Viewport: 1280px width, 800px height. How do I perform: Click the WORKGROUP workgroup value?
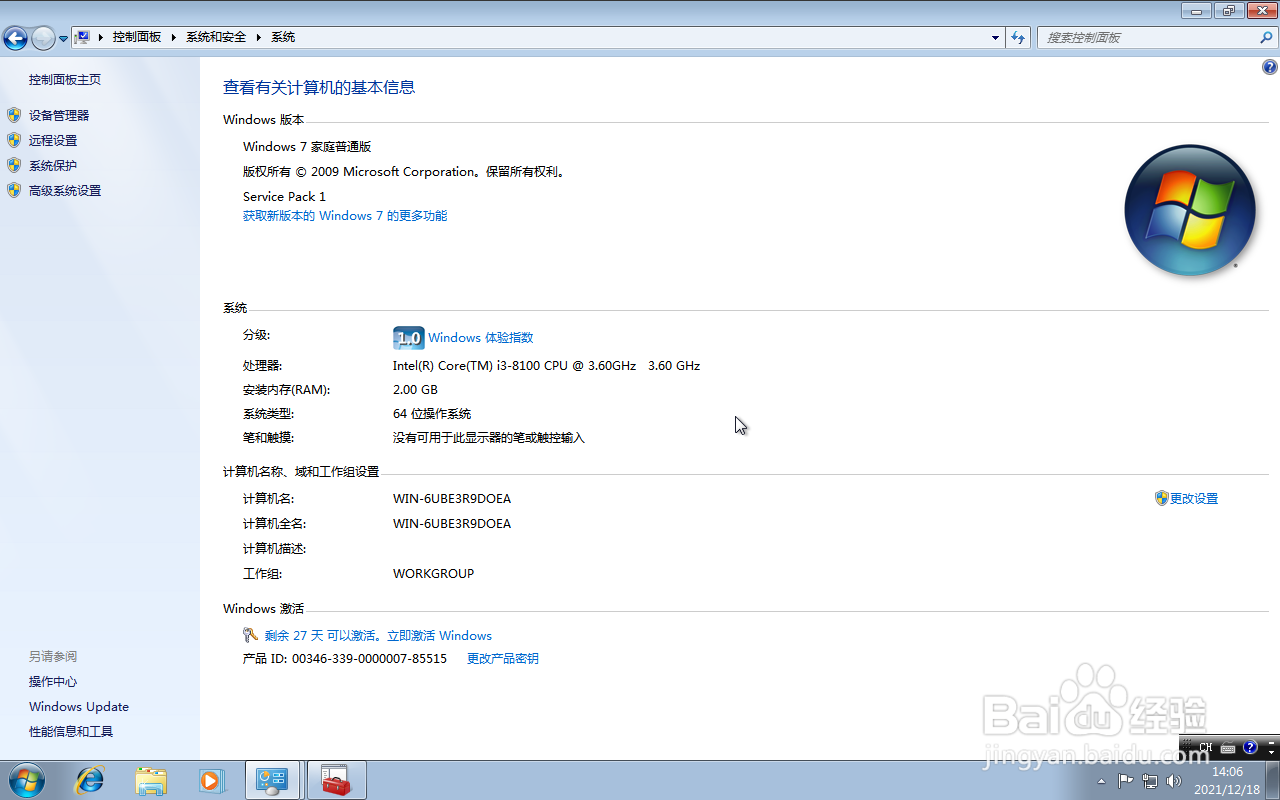click(x=433, y=573)
